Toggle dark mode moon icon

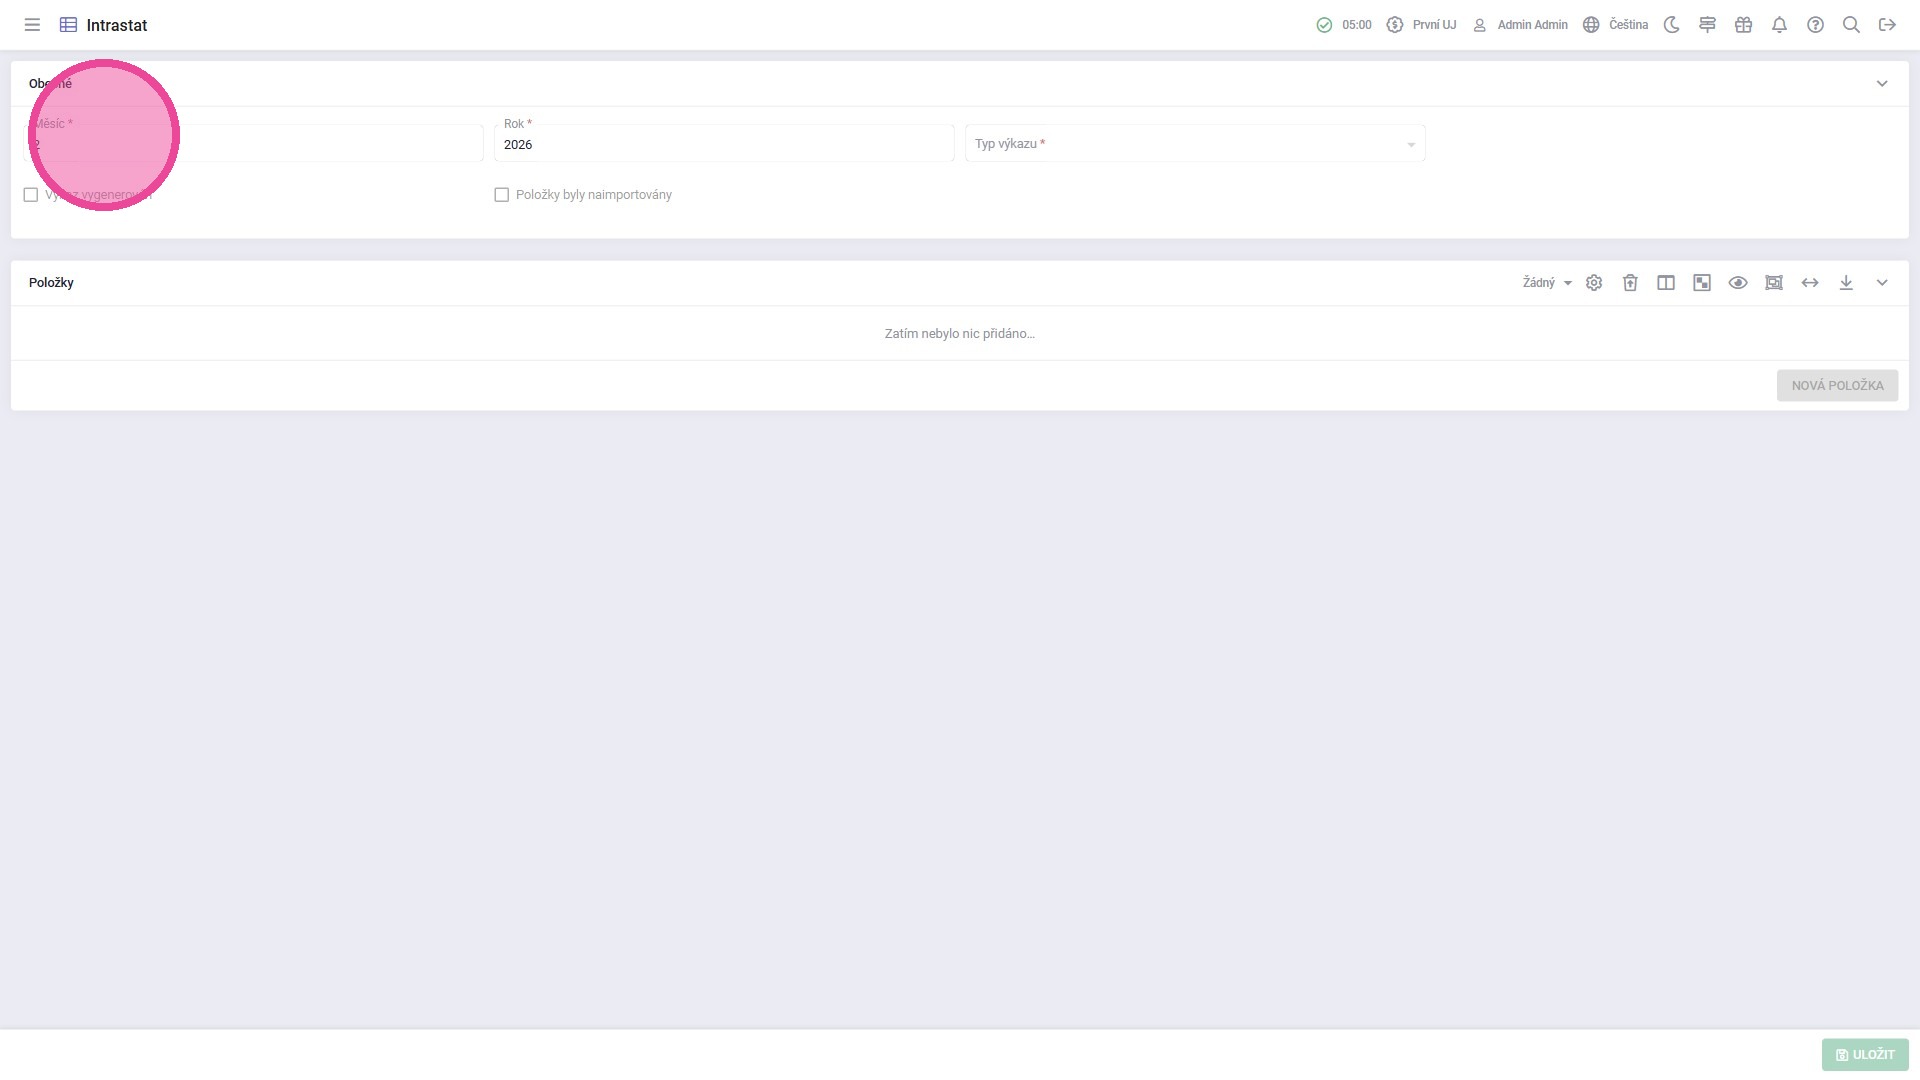click(x=1671, y=25)
